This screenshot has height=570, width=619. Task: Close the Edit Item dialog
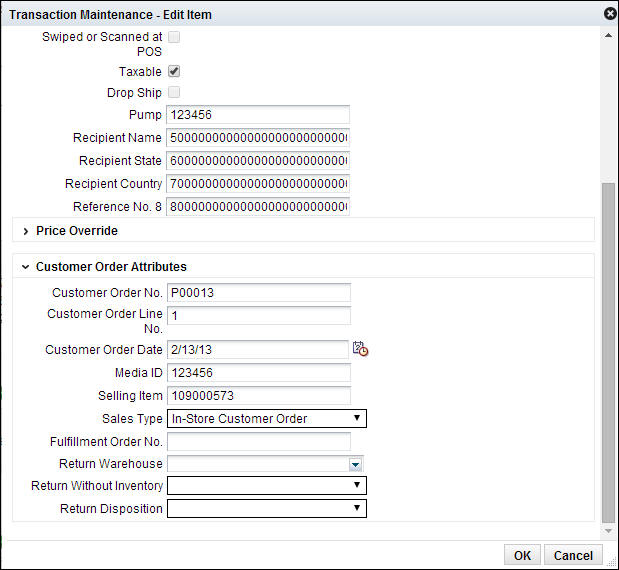click(x=610, y=14)
